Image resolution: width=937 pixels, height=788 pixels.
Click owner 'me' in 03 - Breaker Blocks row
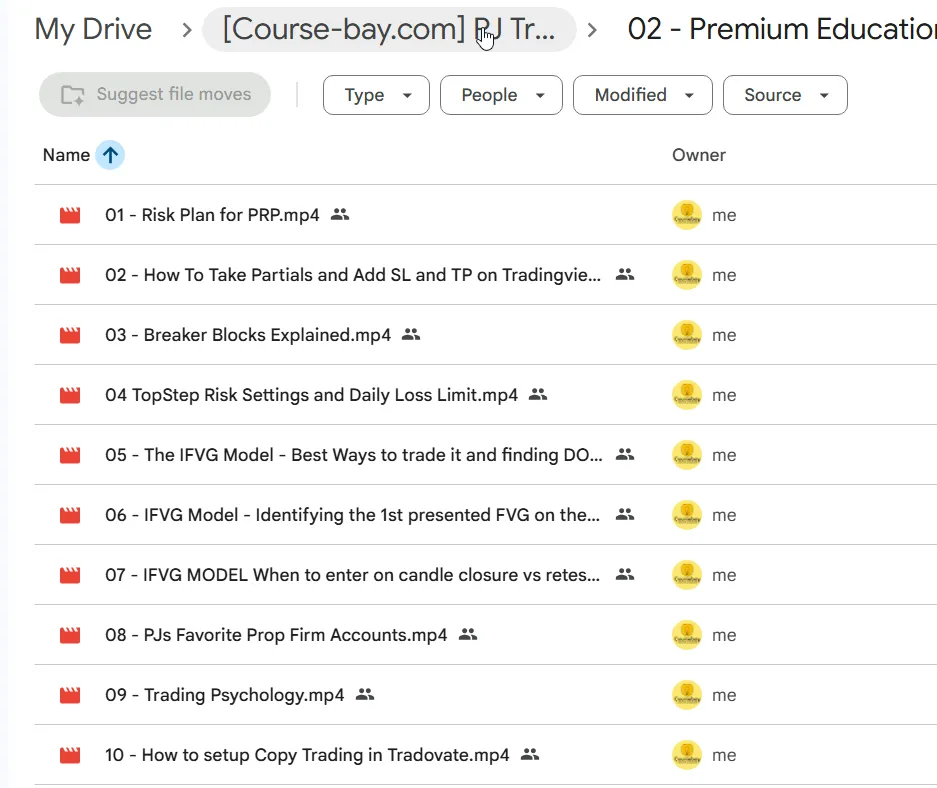(724, 336)
